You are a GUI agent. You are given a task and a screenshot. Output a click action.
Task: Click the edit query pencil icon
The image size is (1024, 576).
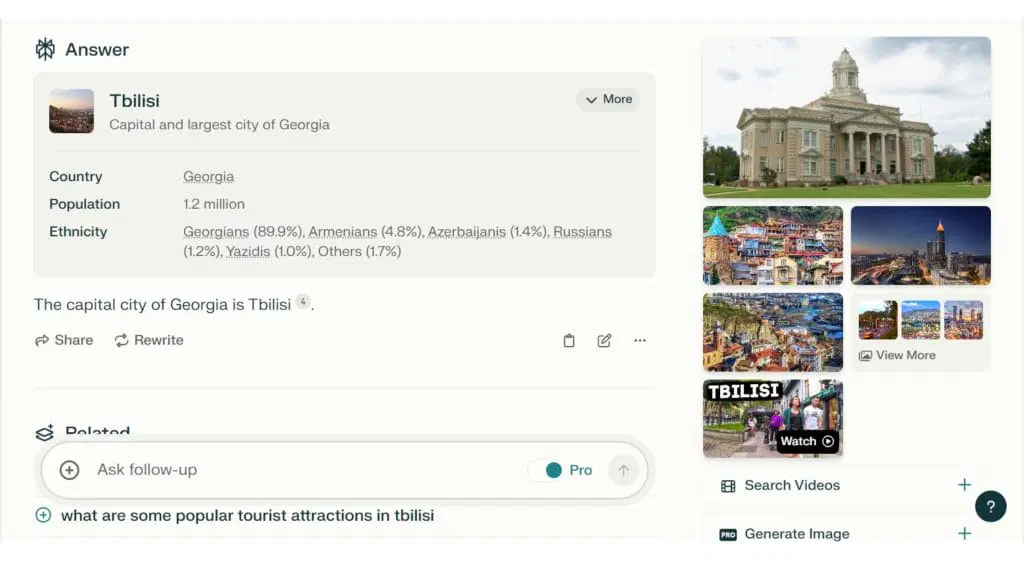point(604,340)
